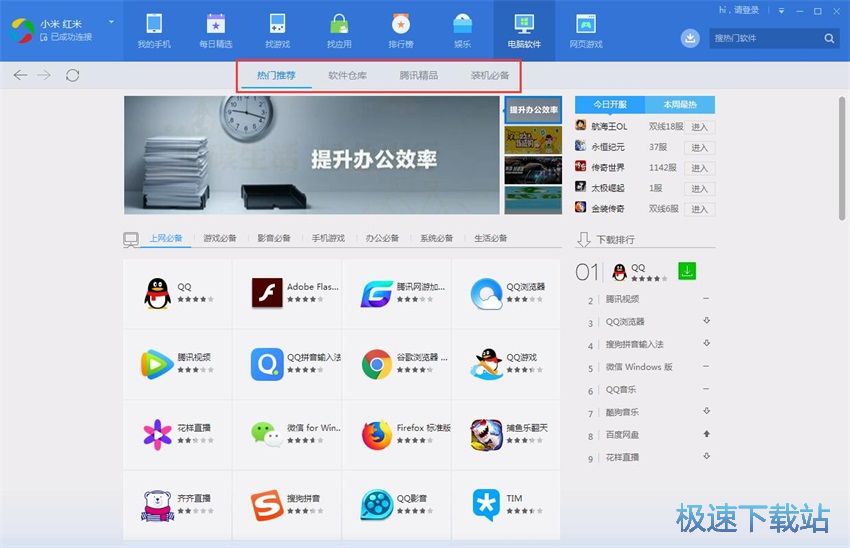Viewport: 850px width, 548px height.
Task: Click 进入 for 航海王OL
Action: click(x=699, y=127)
